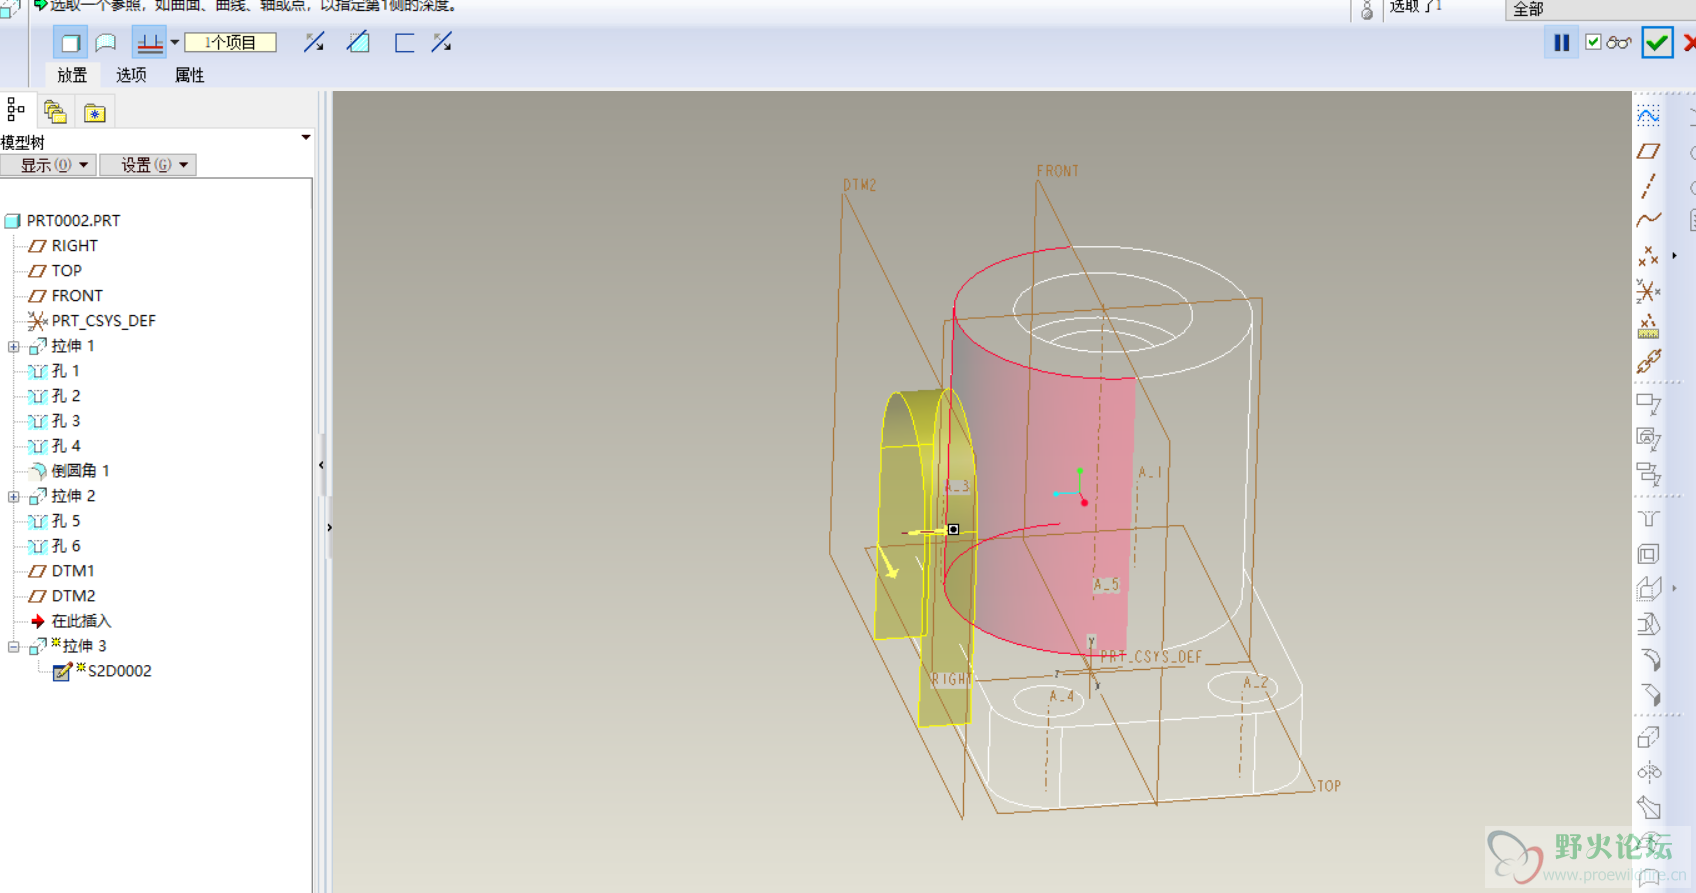Select the extrude as surface icon

[x=106, y=43]
